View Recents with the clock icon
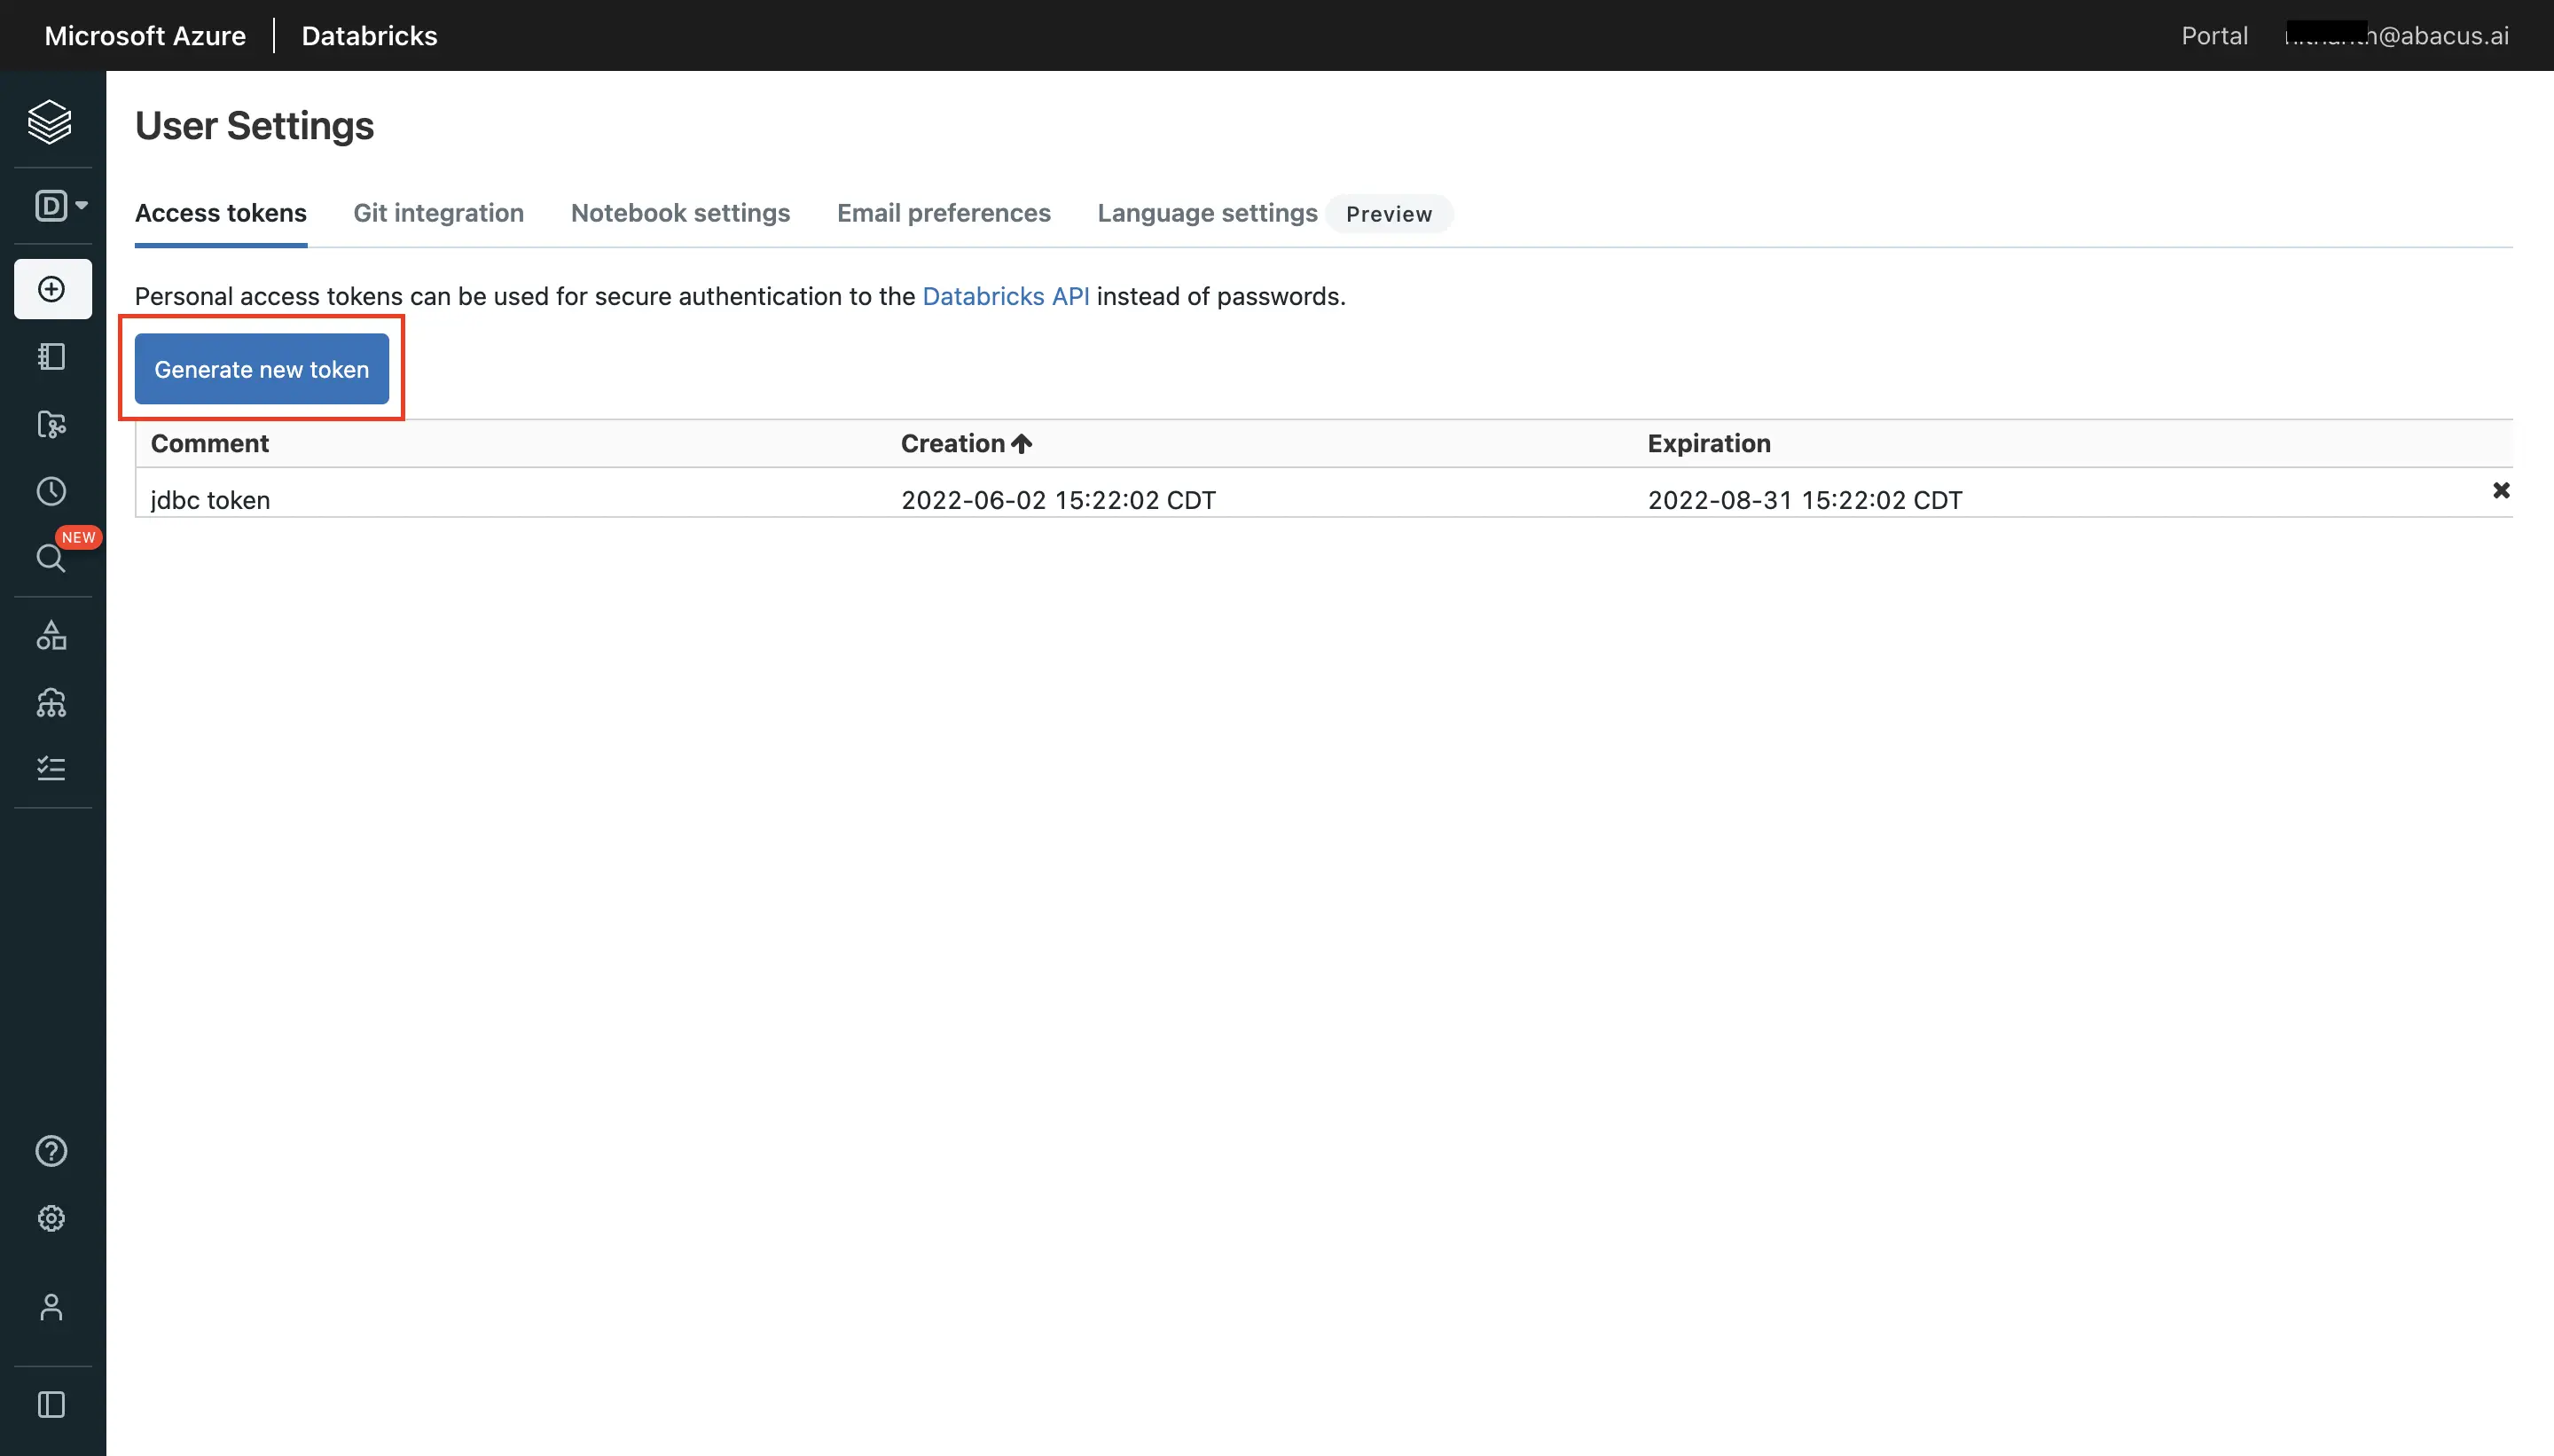Image resolution: width=2554 pixels, height=1456 pixels. 50,490
